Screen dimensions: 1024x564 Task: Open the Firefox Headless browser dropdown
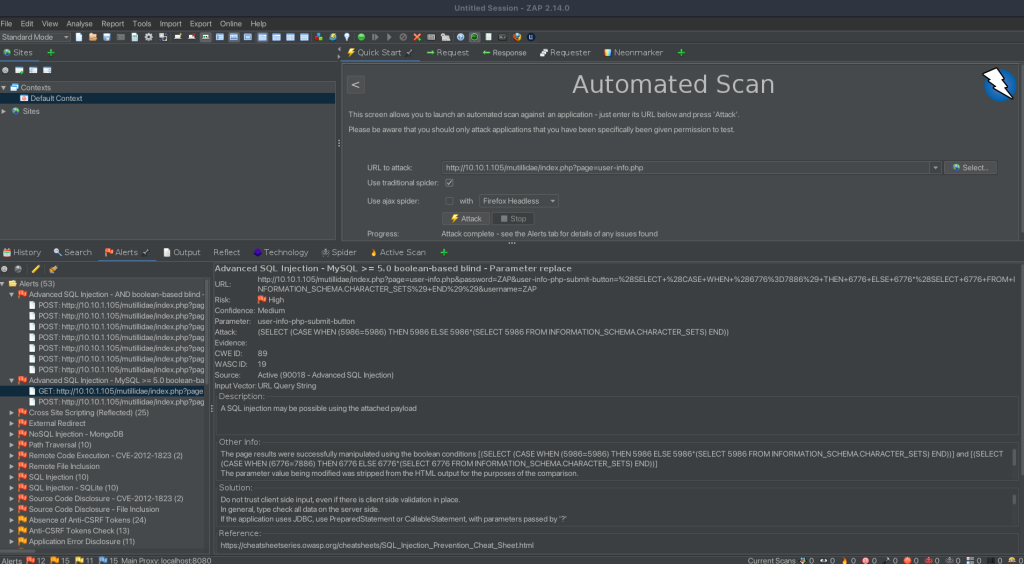[x=519, y=201]
